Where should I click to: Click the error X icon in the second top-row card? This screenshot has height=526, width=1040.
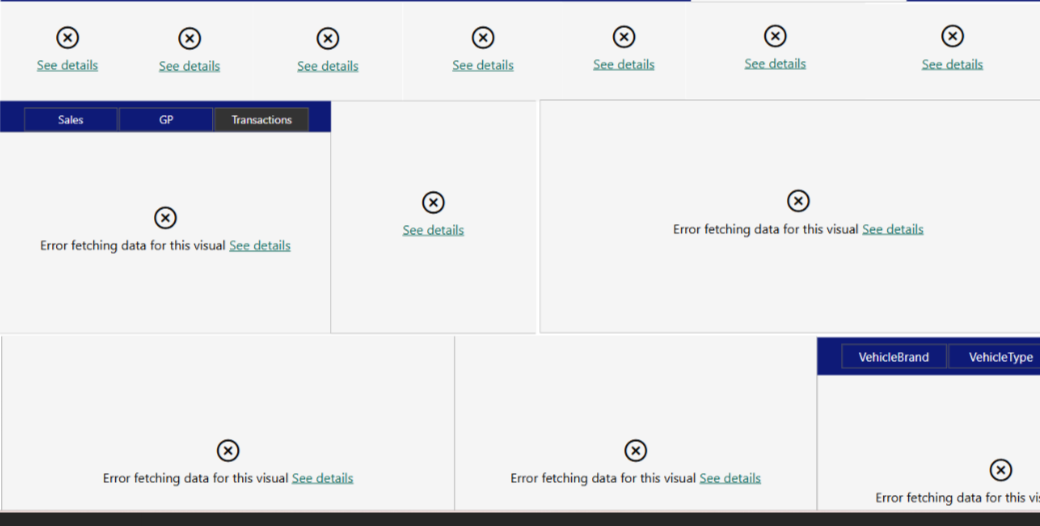coord(190,38)
